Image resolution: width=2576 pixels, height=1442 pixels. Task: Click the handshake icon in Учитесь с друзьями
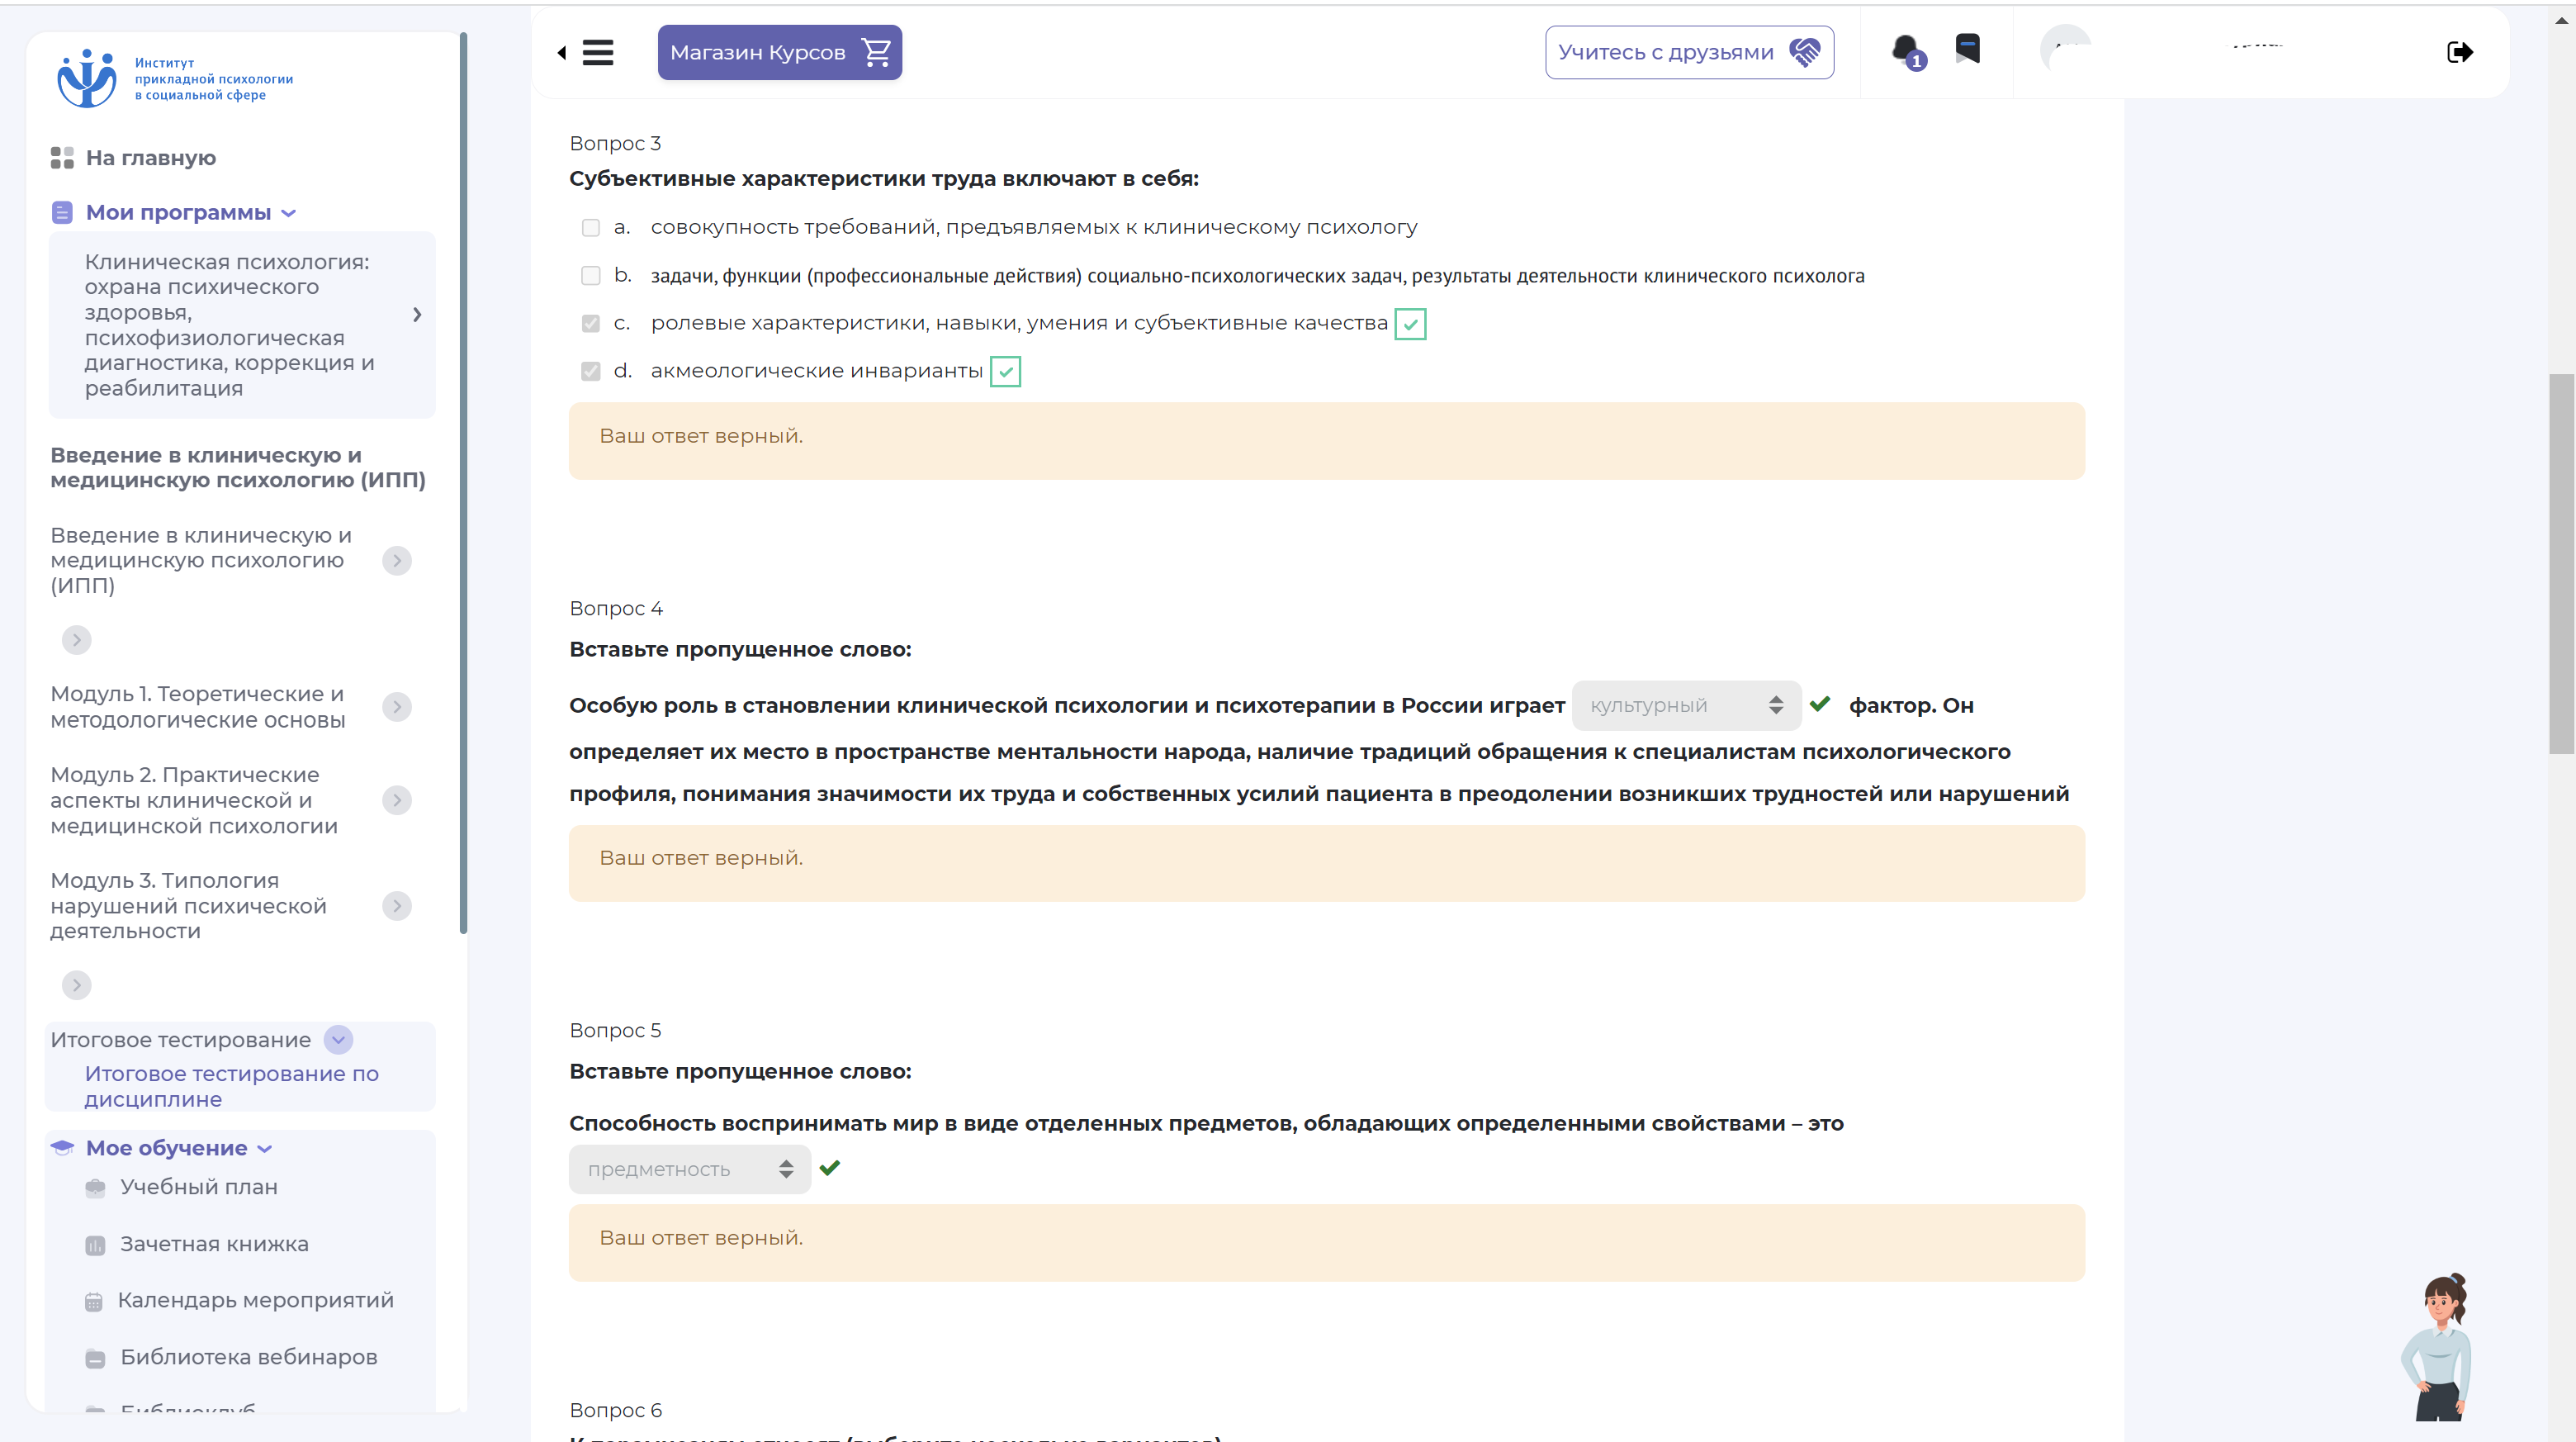point(1805,52)
